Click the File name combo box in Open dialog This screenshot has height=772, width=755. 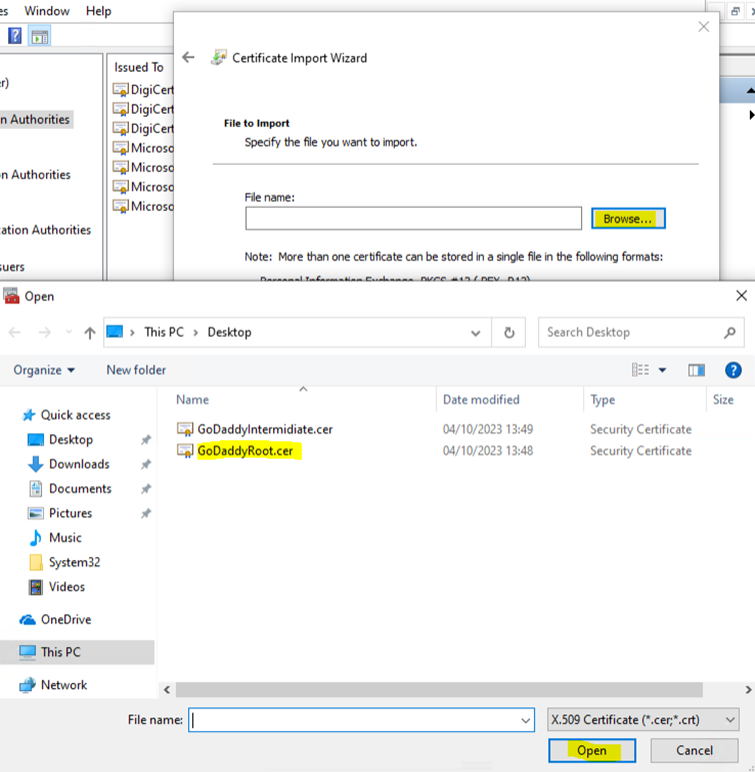pyautogui.click(x=361, y=720)
